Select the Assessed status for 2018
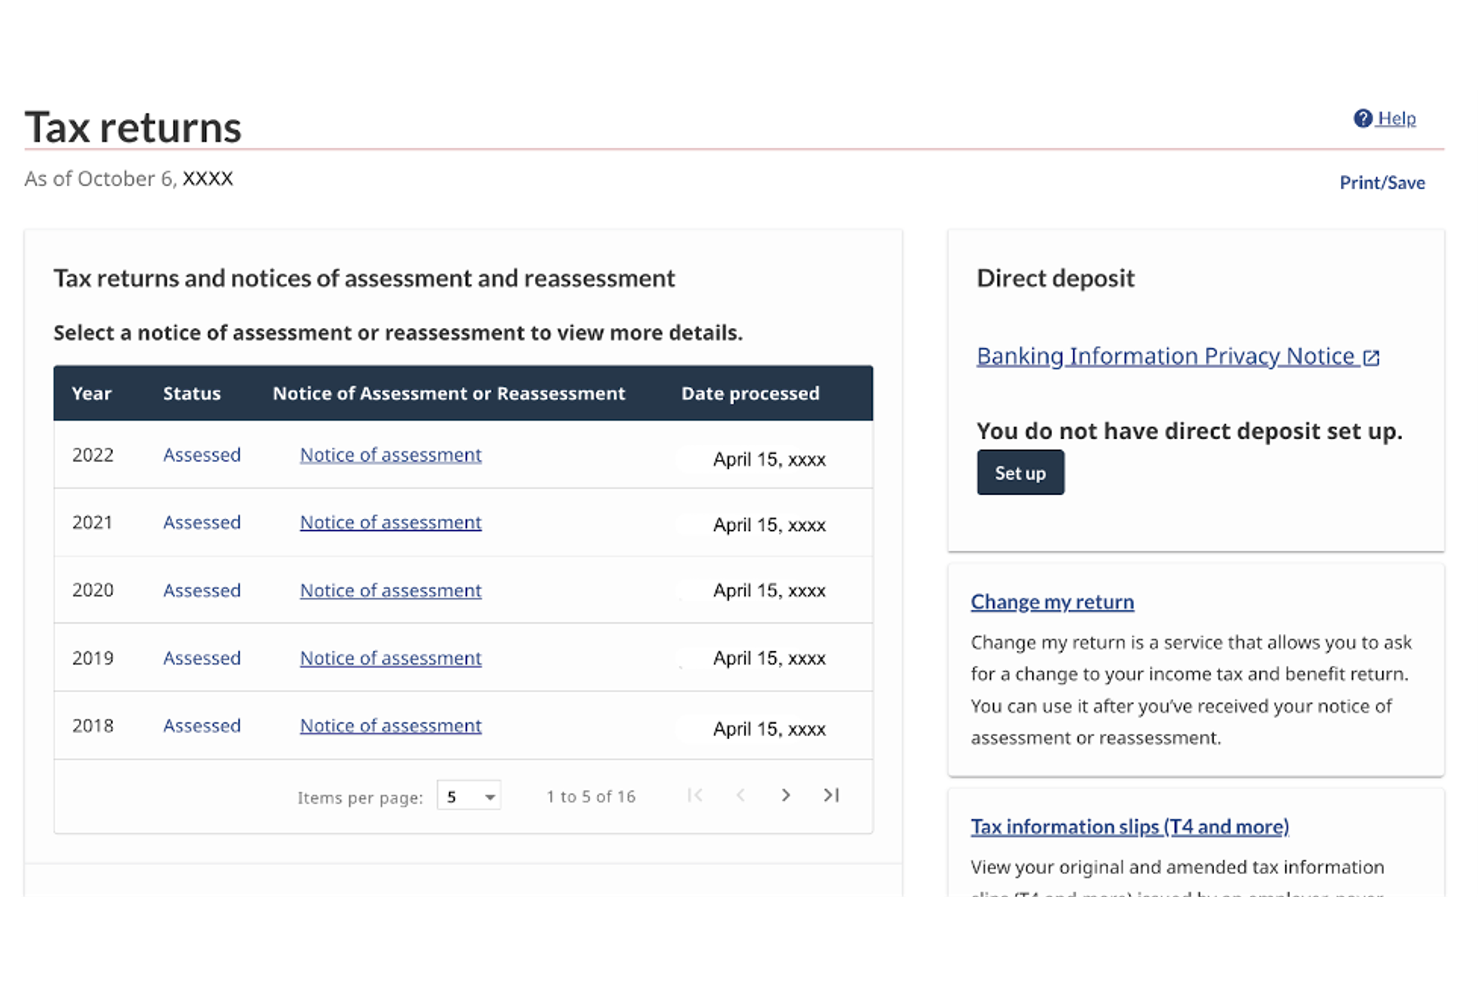 pyautogui.click(x=202, y=726)
